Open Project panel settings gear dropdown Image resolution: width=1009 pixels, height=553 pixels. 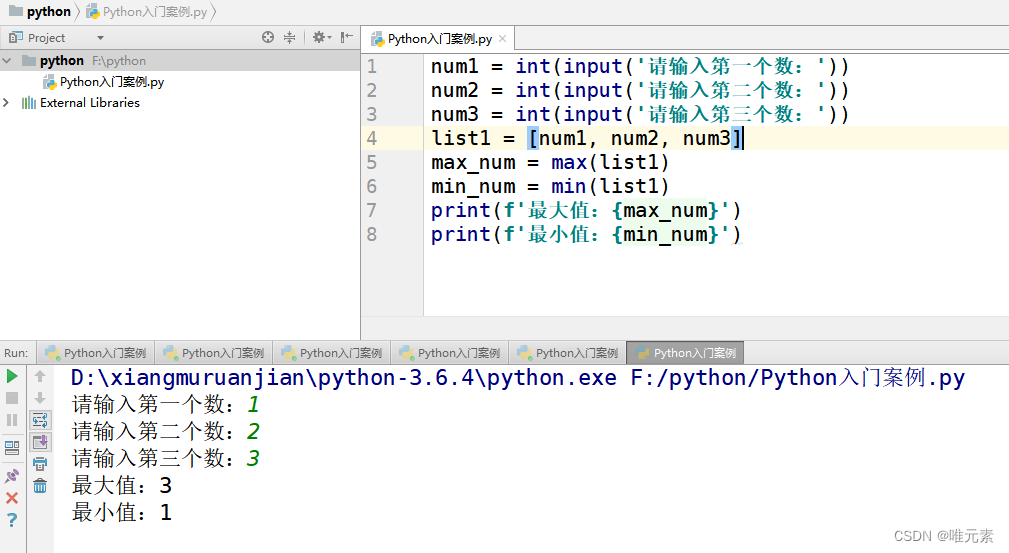tap(320, 37)
